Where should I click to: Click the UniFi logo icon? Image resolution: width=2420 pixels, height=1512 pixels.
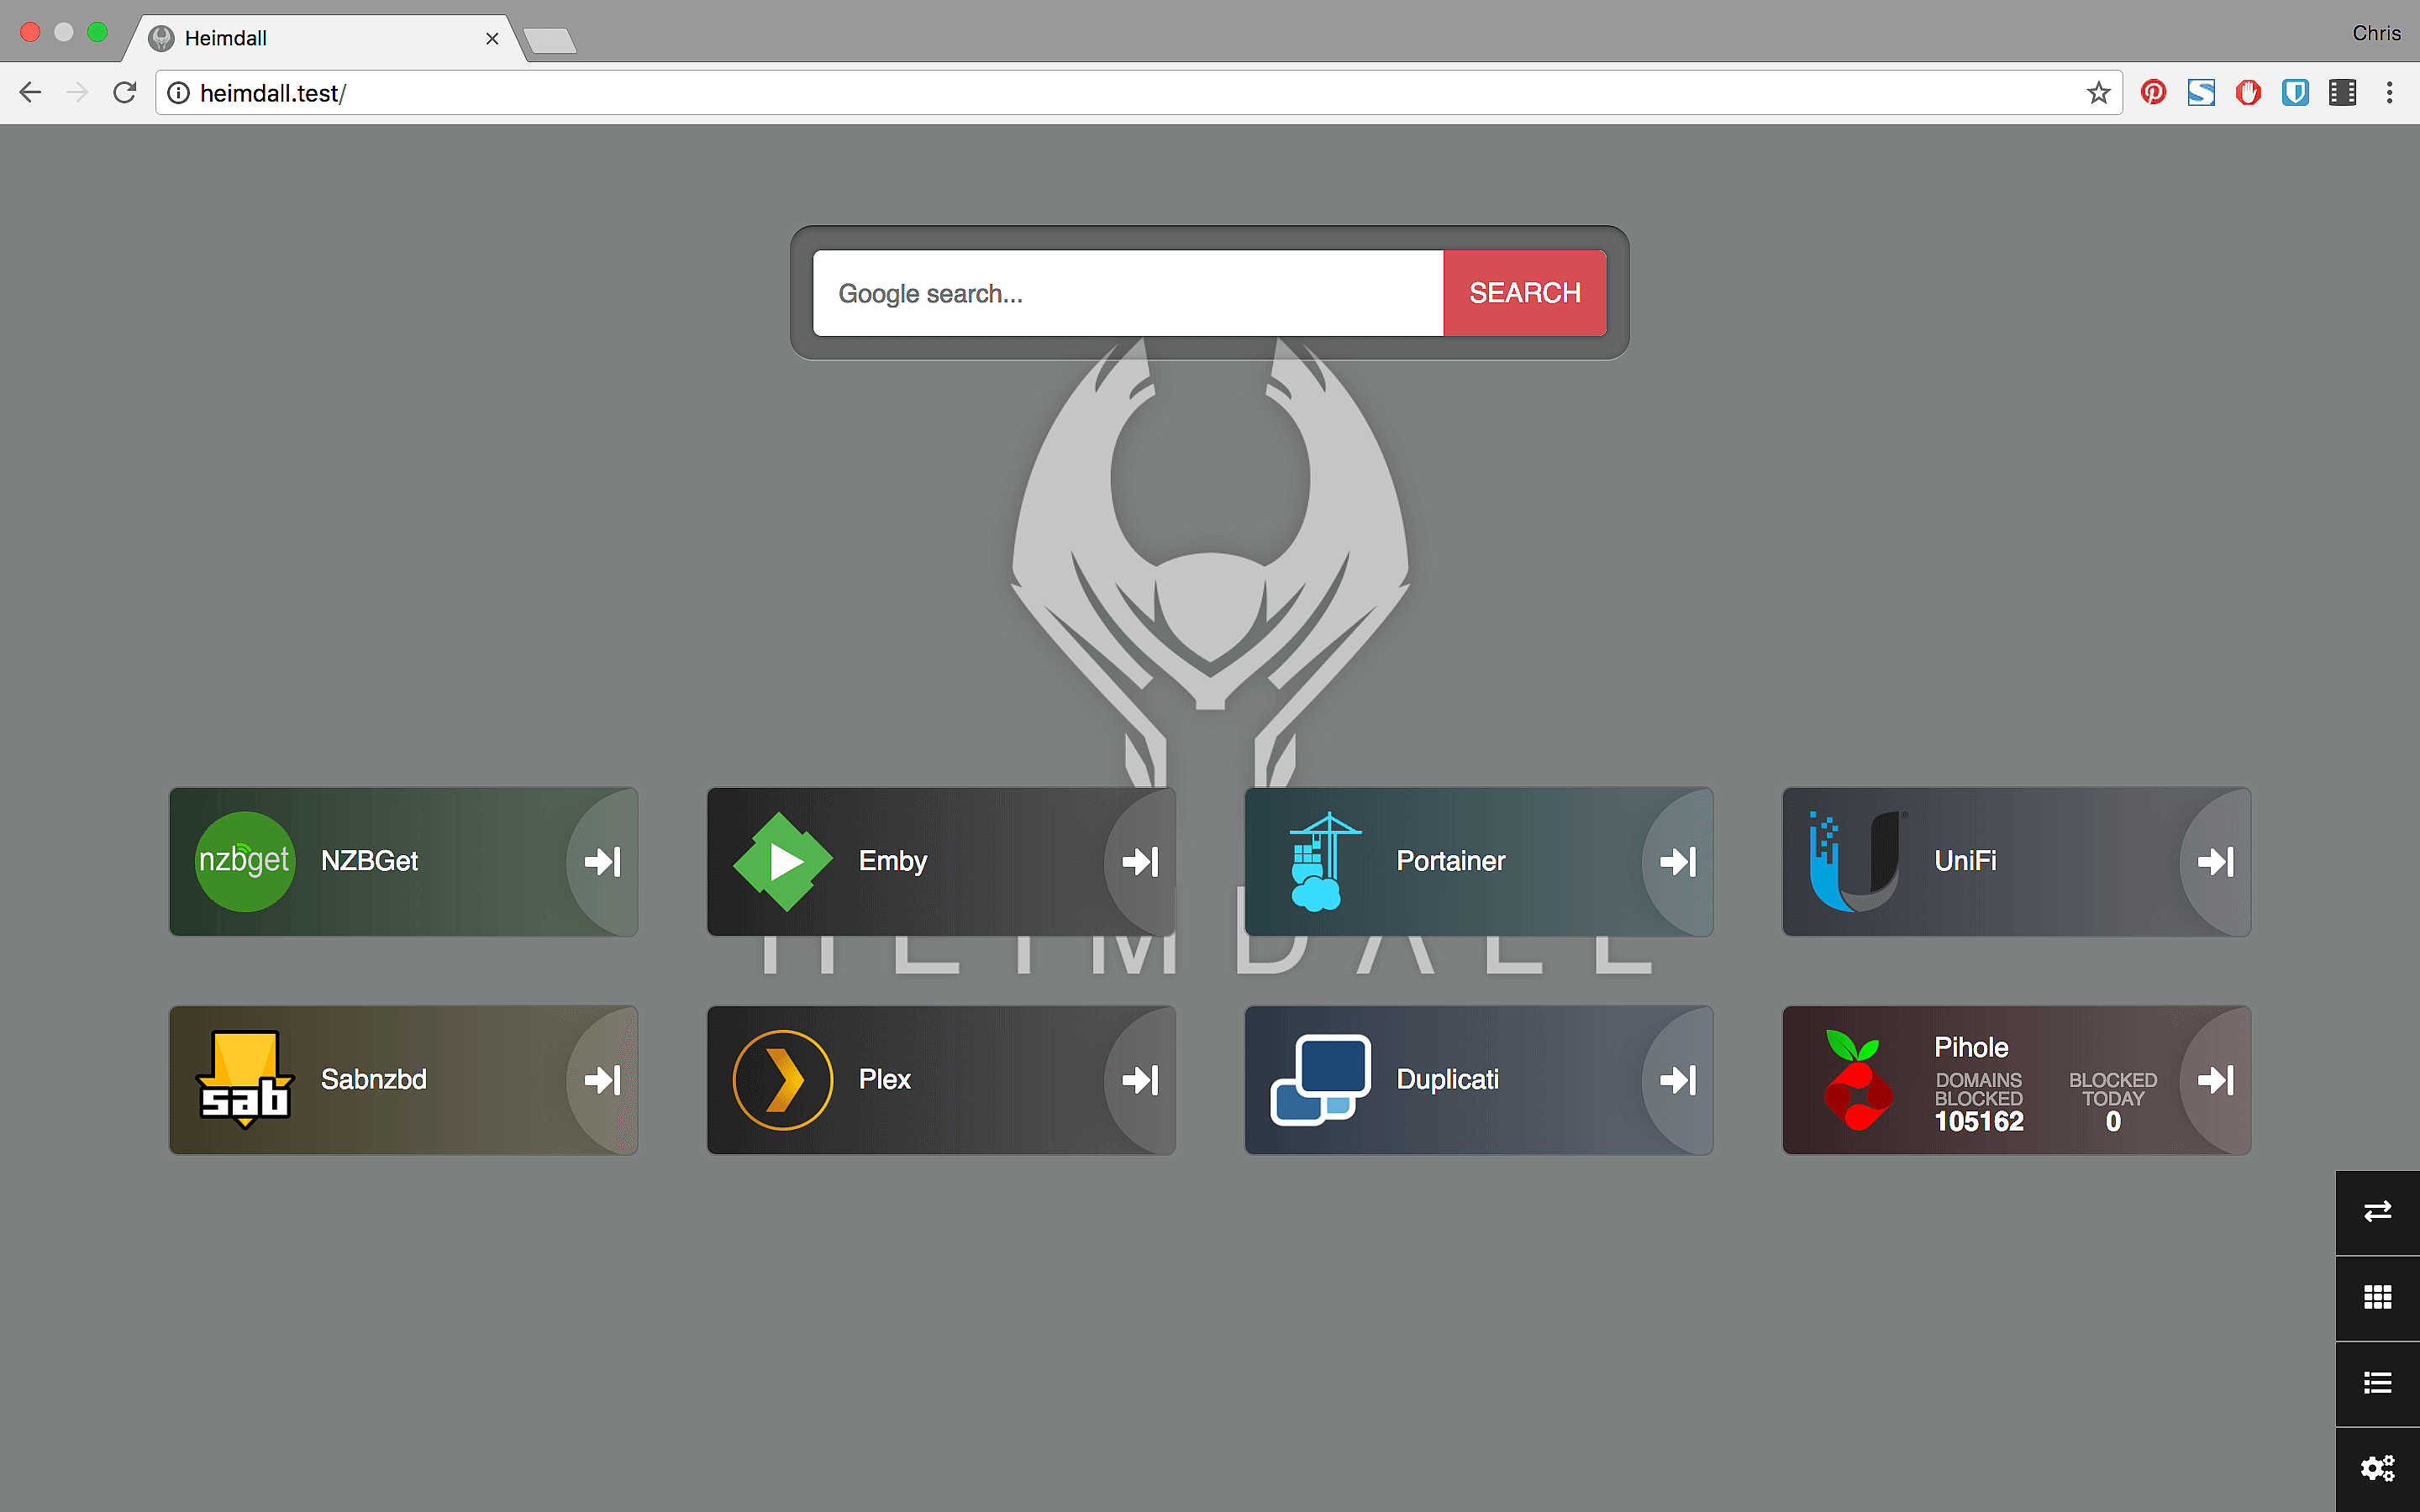[1857, 861]
